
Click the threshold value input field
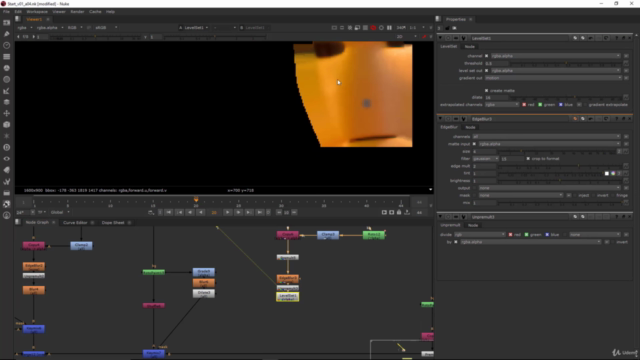point(496,64)
